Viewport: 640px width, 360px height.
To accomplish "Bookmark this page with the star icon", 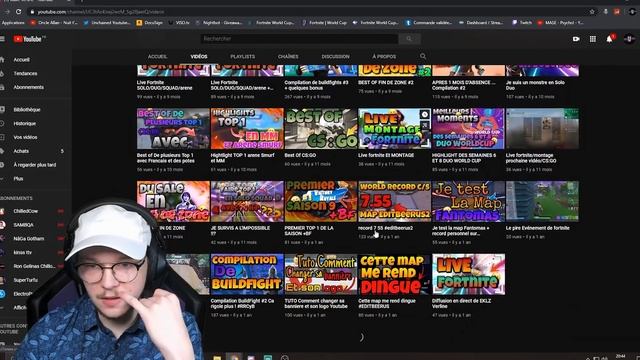I will (x=592, y=12).
